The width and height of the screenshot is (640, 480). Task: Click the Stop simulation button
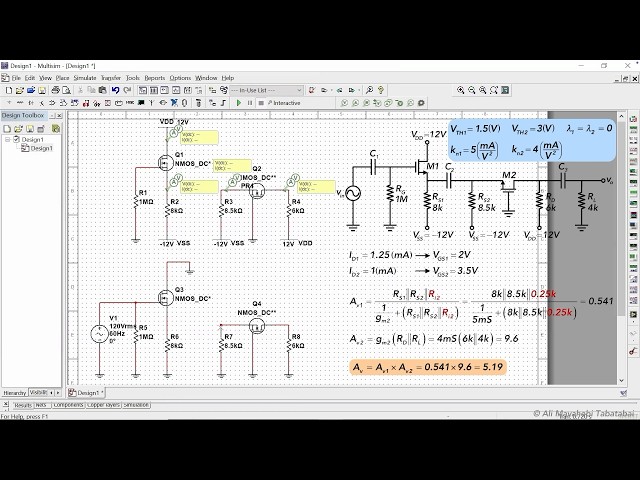[x=261, y=103]
